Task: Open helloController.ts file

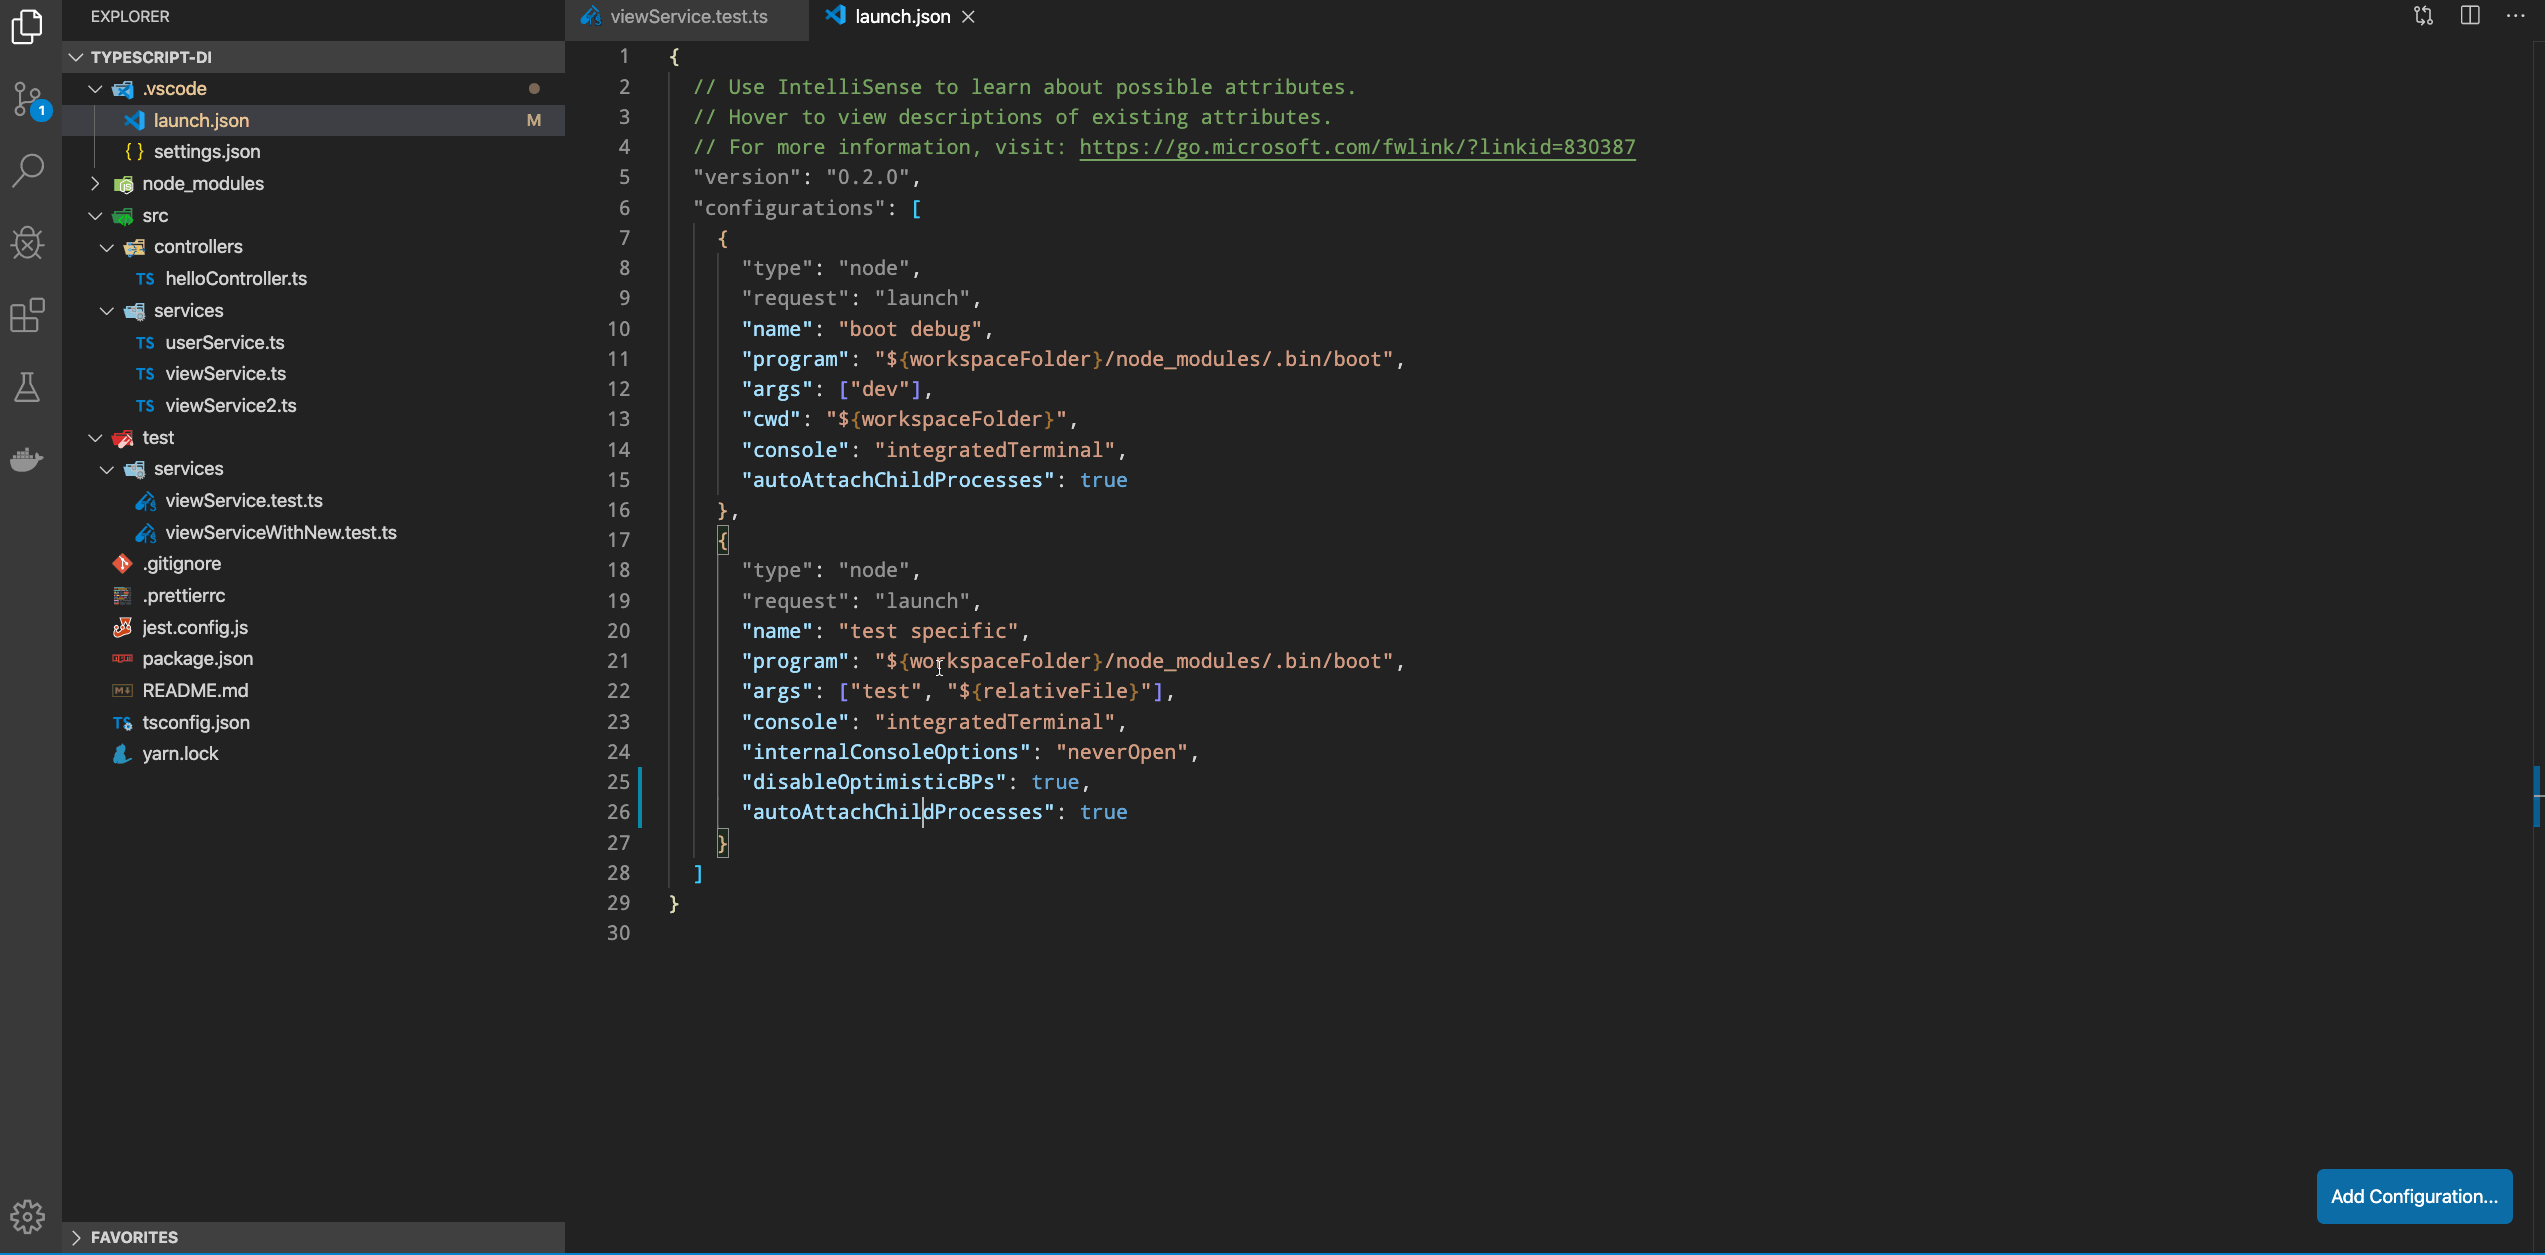Action: click(x=313, y=279)
